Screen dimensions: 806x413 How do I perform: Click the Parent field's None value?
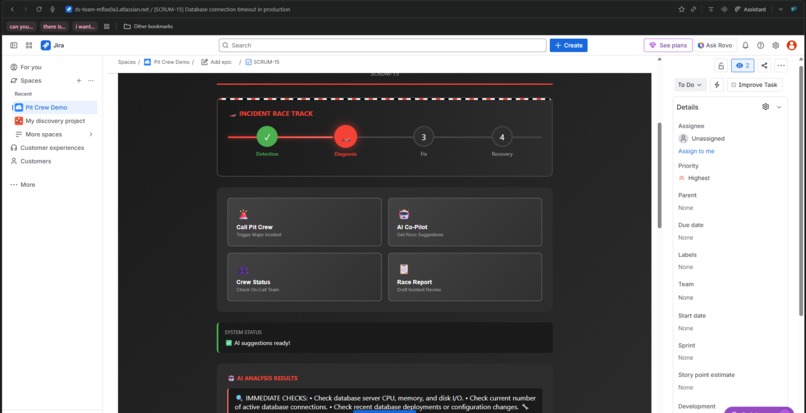coord(685,208)
